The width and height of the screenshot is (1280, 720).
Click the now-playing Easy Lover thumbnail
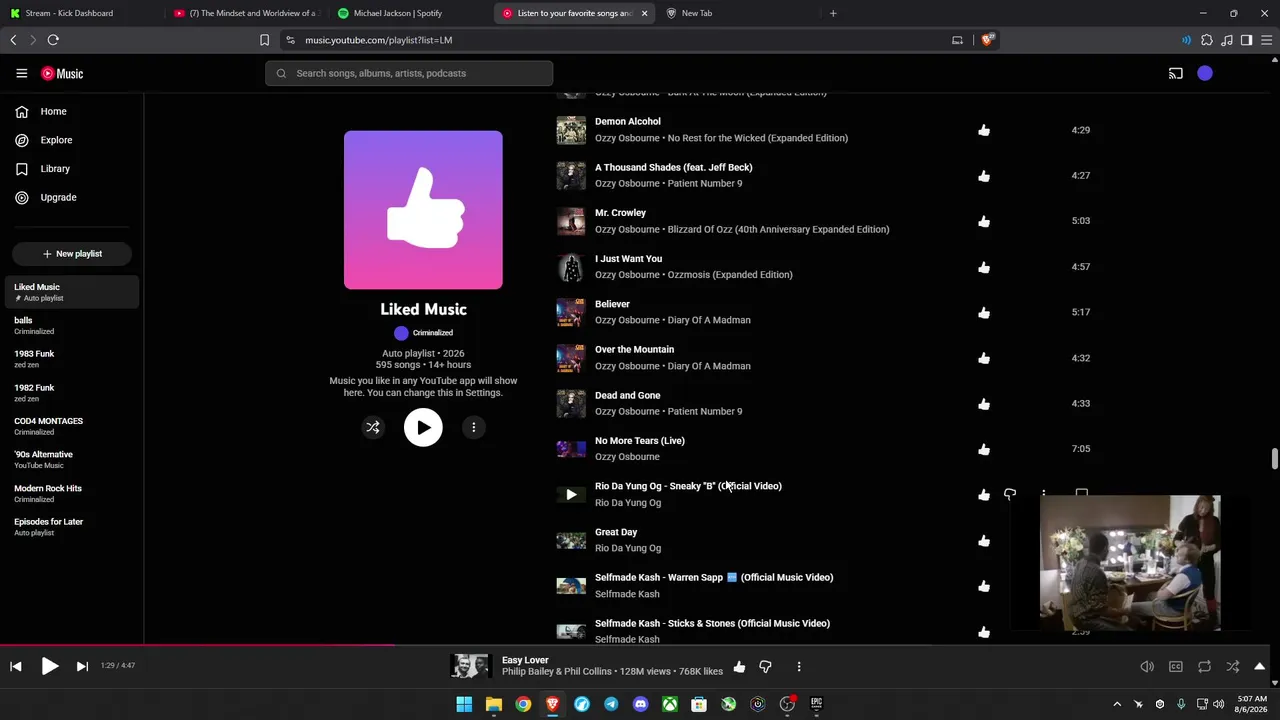470,666
